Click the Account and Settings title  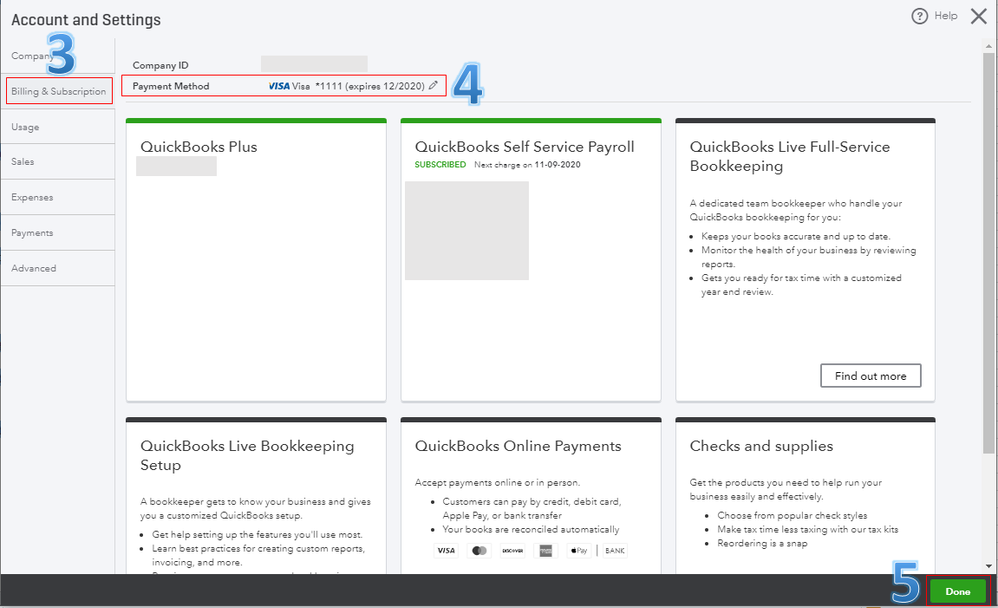(86, 20)
